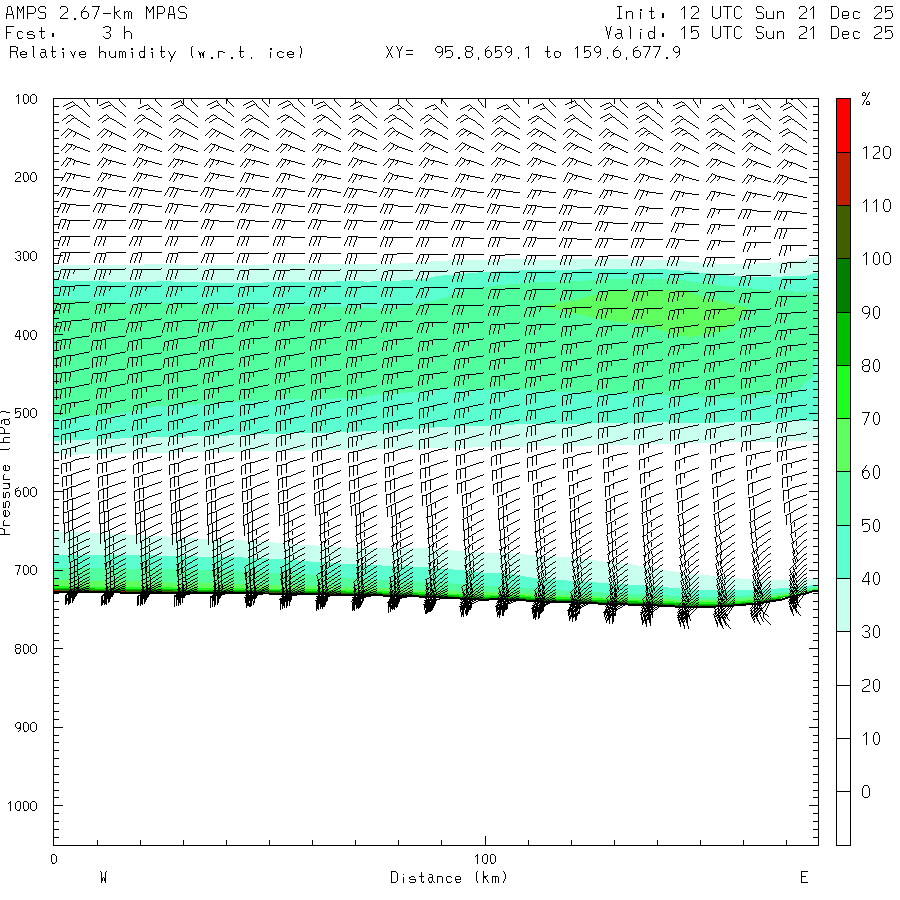The width and height of the screenshot is (900, 900).
Task: Click the red swatch atop the colorbar
Action: point(843,125)
